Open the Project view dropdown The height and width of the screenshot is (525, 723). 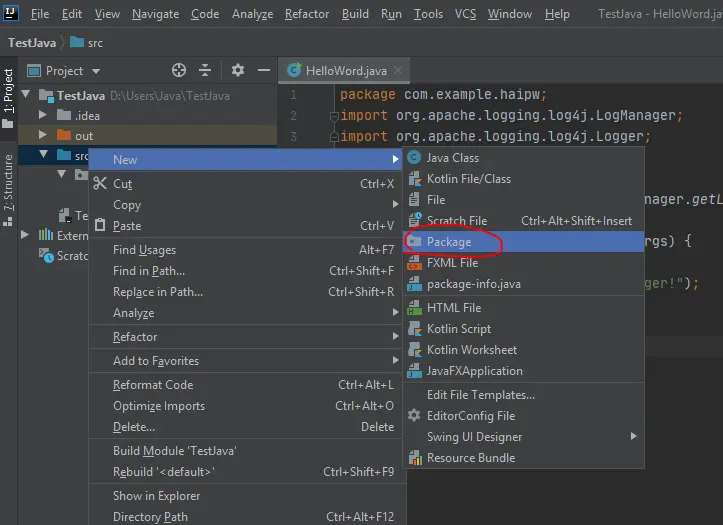[96, 71]
